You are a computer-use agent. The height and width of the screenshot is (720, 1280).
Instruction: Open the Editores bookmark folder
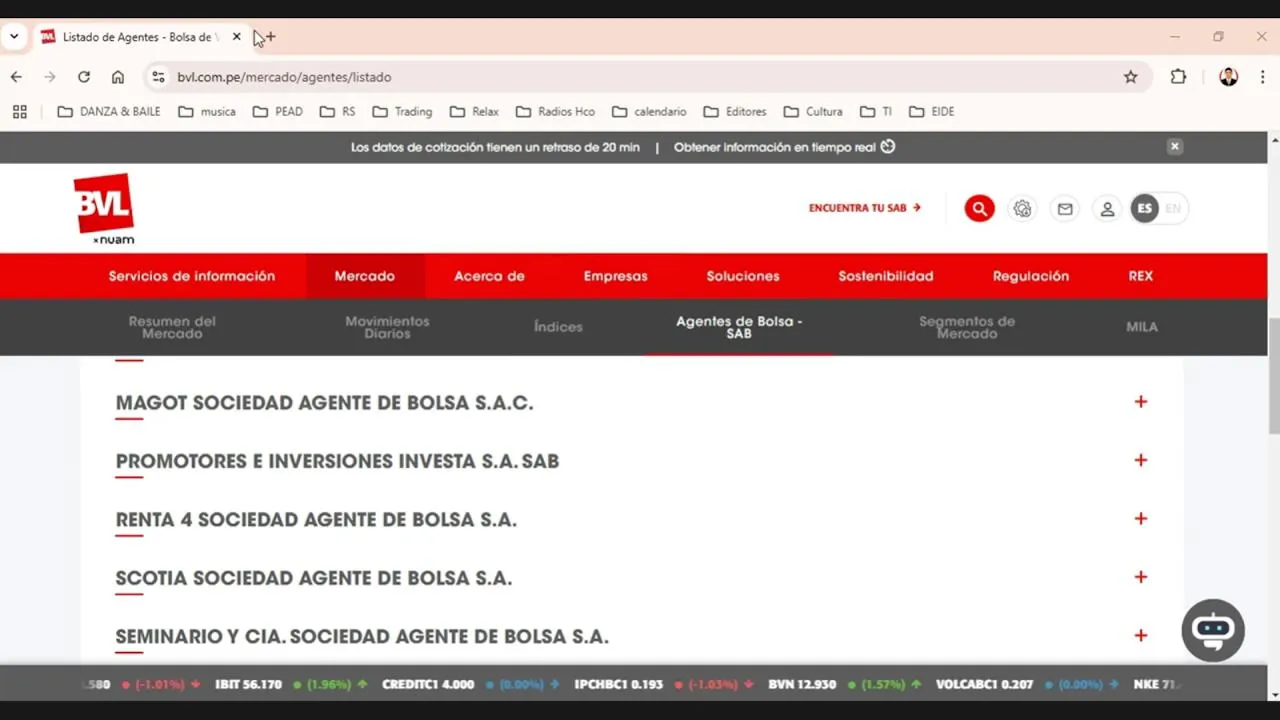click(735, 112)
